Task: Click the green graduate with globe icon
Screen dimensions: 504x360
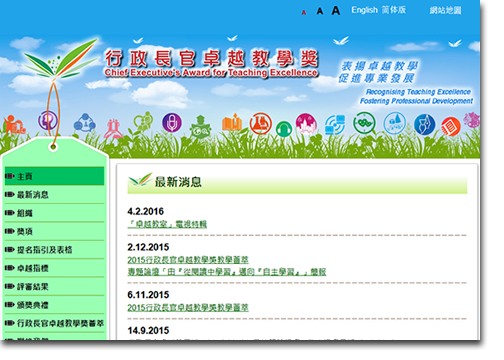Action: click(x=200, y=127)
